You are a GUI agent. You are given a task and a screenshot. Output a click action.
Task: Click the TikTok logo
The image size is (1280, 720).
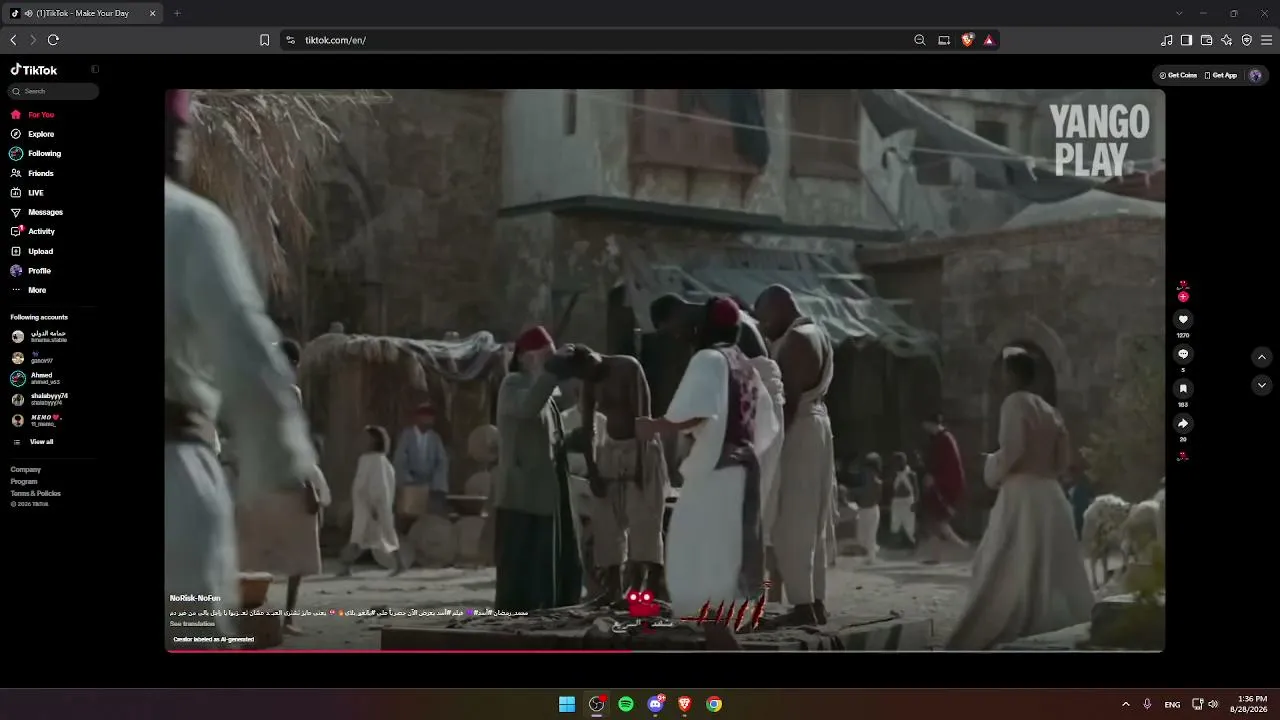point(34,70)
